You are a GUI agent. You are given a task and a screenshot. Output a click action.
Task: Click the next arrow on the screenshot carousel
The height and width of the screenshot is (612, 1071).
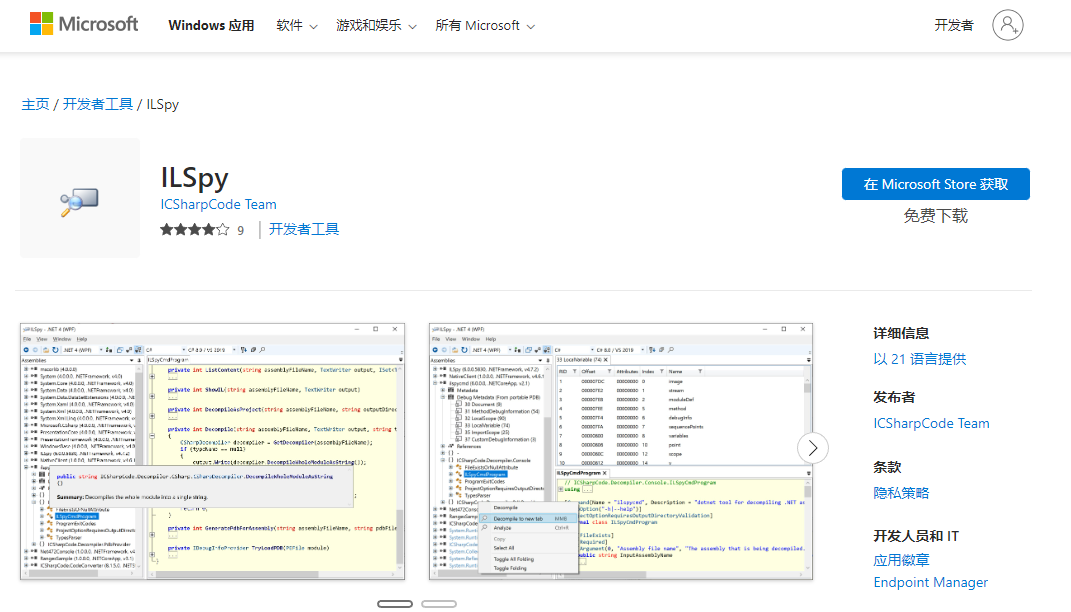(813, 448)
